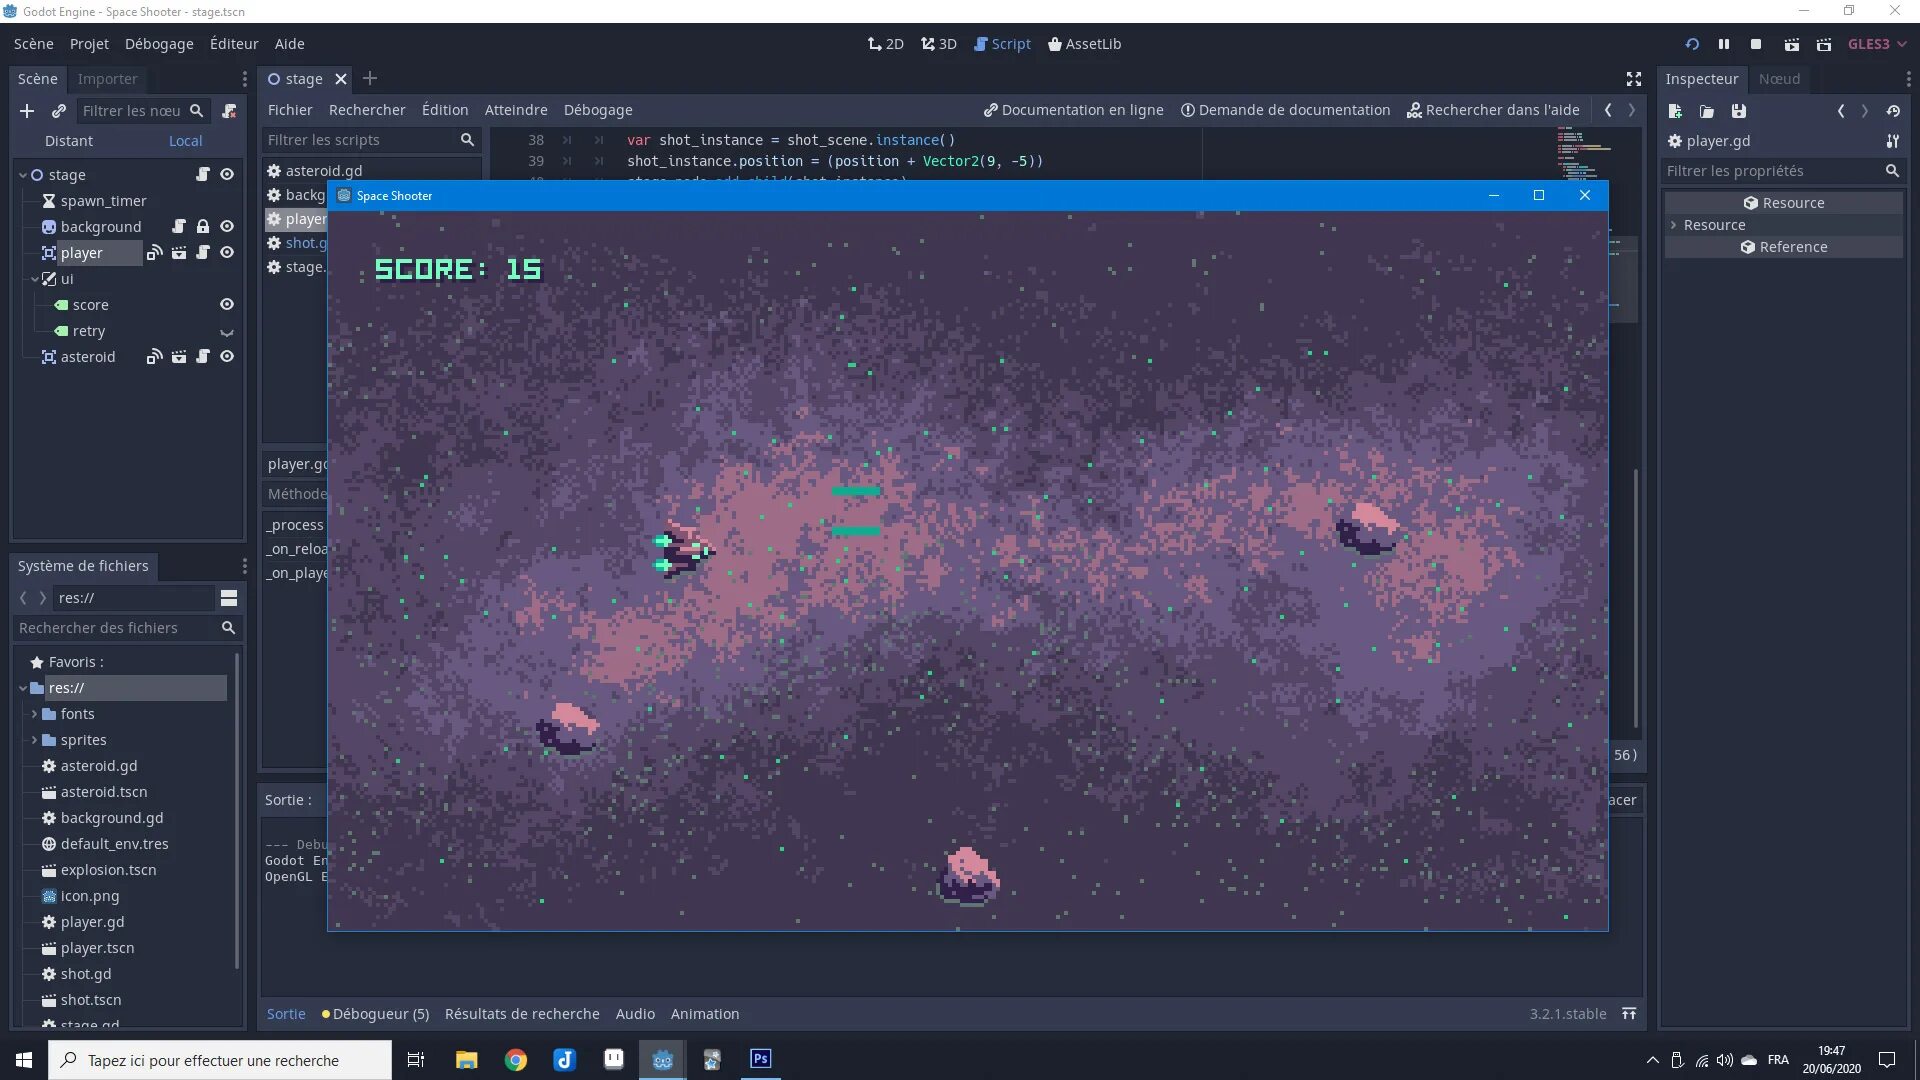Open the Débogueur (5) bottom panel
Image resolution: width=1920 pixels, height=1080 pixels.
click(375, 1014)
